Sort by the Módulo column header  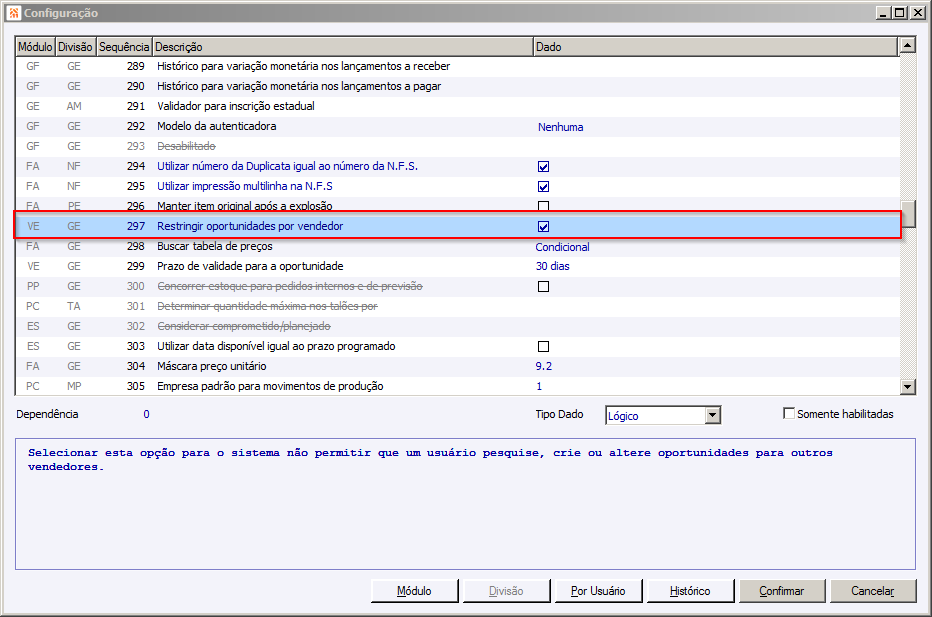(x=35, y=47)
